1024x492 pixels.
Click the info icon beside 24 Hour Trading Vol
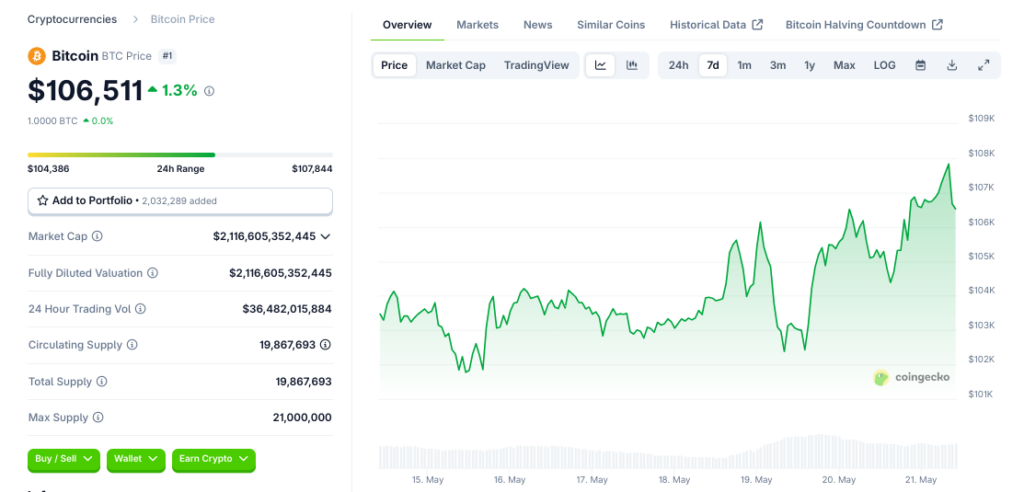click(x=140, y=308)
